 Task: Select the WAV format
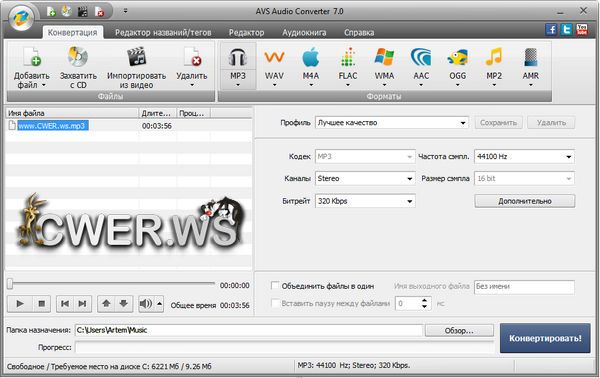click(274, 67)
